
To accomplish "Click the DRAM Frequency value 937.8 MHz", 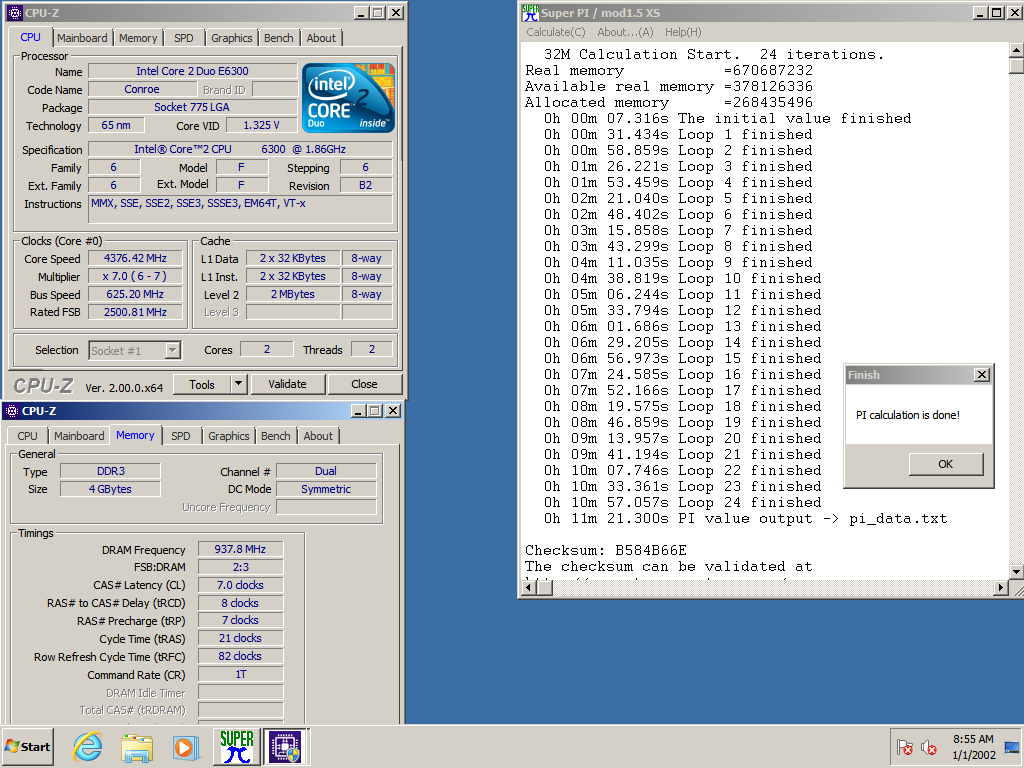I will (x=240, y=549).
